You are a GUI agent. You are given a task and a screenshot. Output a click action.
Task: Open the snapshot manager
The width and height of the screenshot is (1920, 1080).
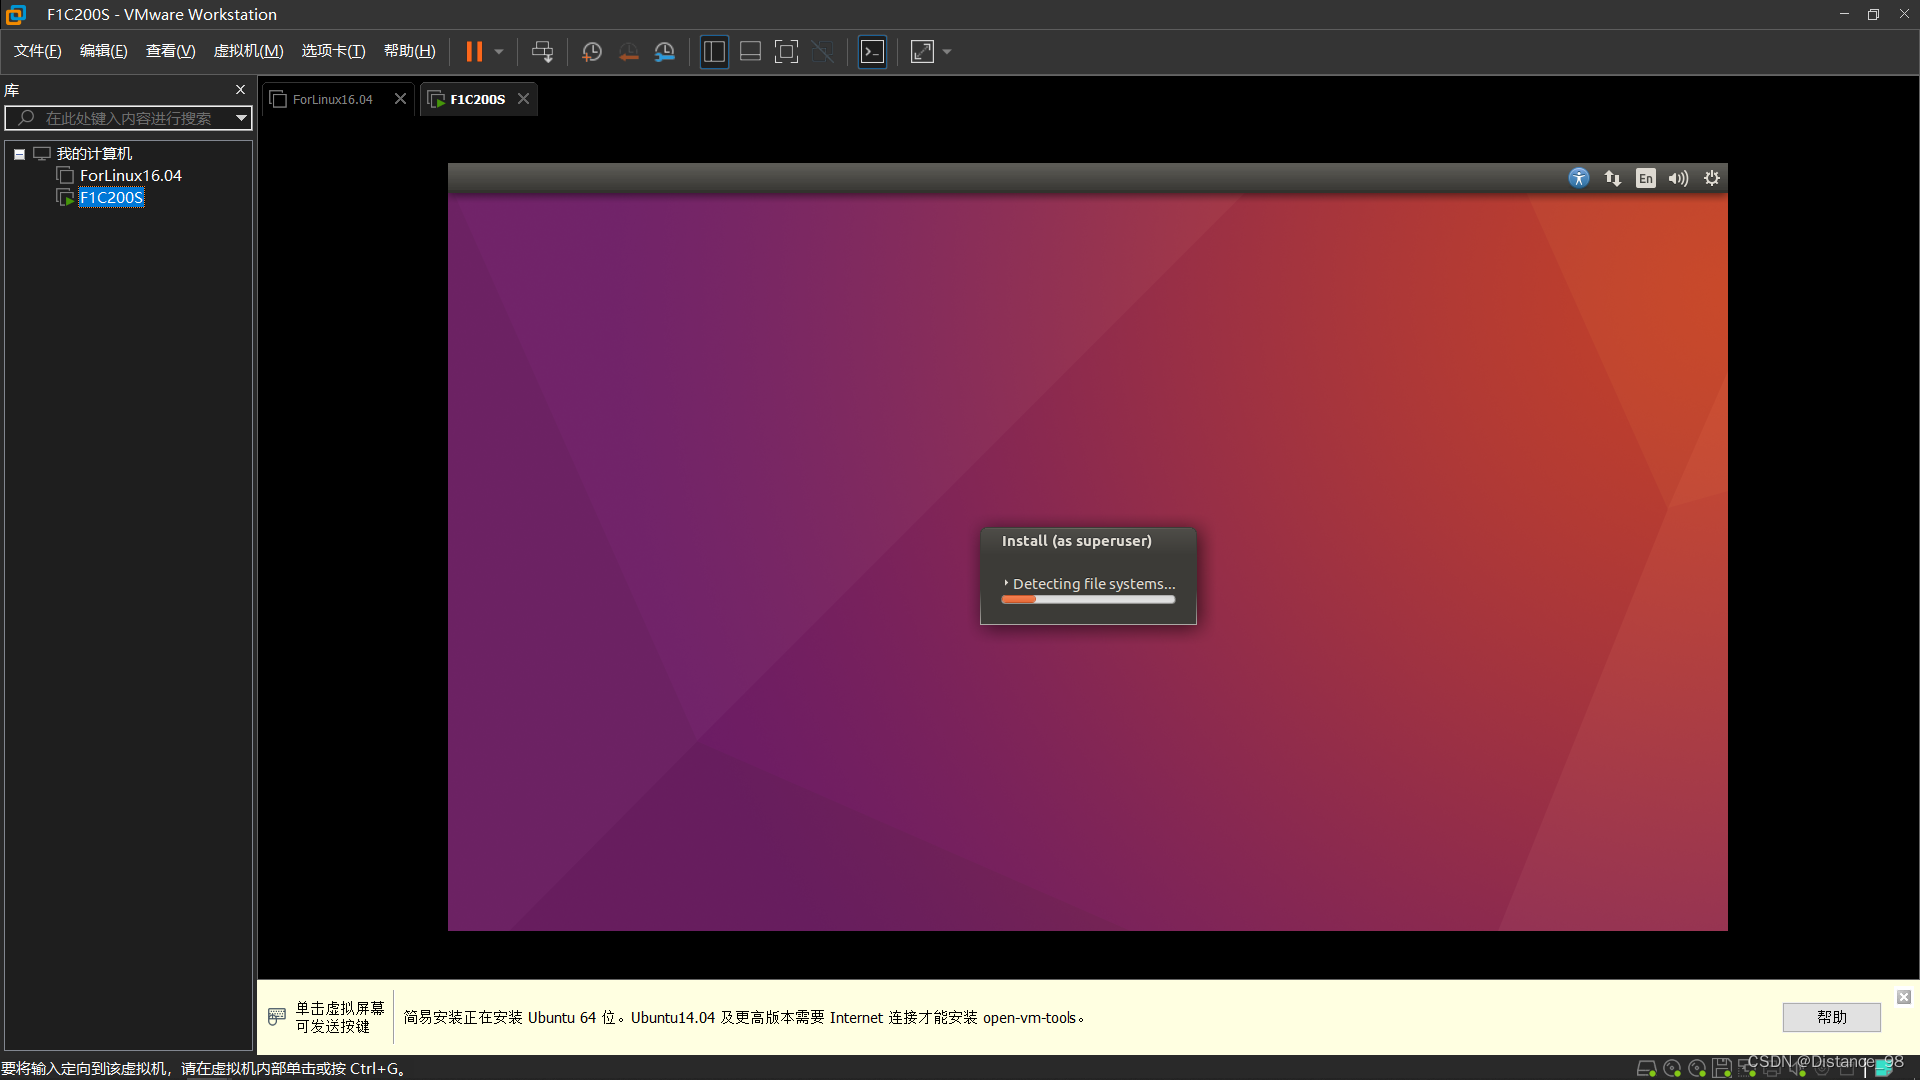665,52
